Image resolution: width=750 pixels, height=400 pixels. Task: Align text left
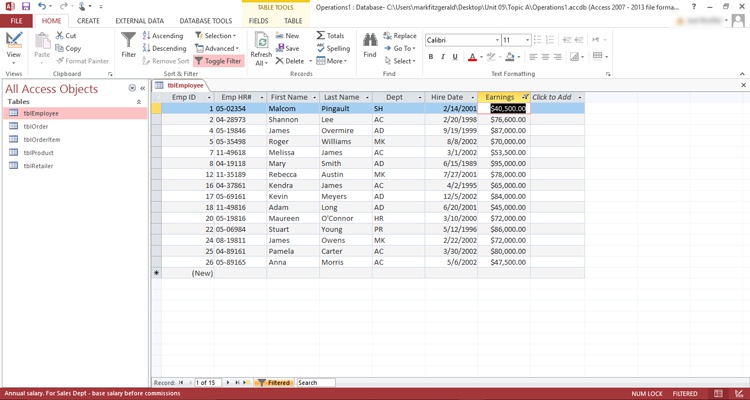pyautogui.click(x=533, y=57)
